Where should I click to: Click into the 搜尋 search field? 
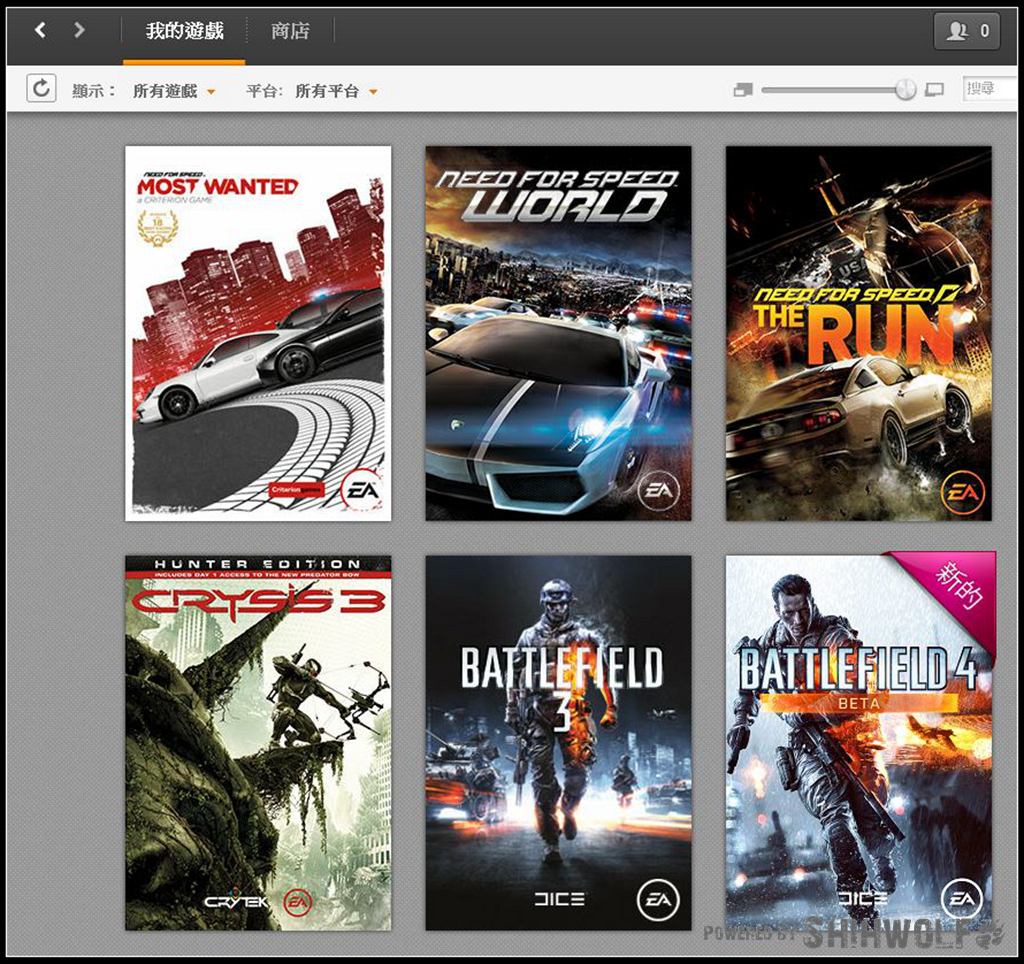coord(989,89)
